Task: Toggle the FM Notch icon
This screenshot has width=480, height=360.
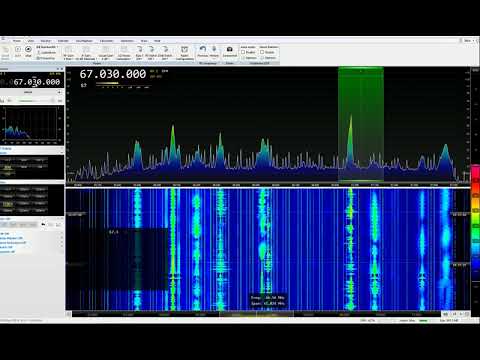Action: pos(151,53)
